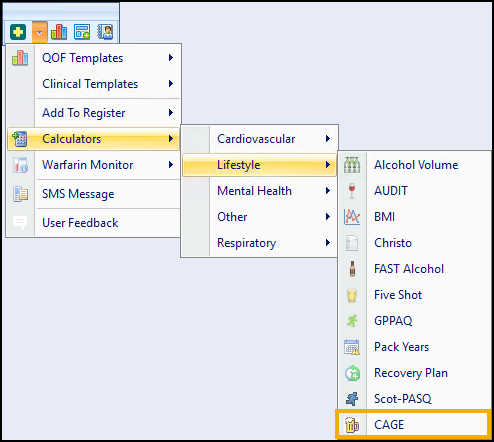Select the CAGE calculator entry

(413, 425)
